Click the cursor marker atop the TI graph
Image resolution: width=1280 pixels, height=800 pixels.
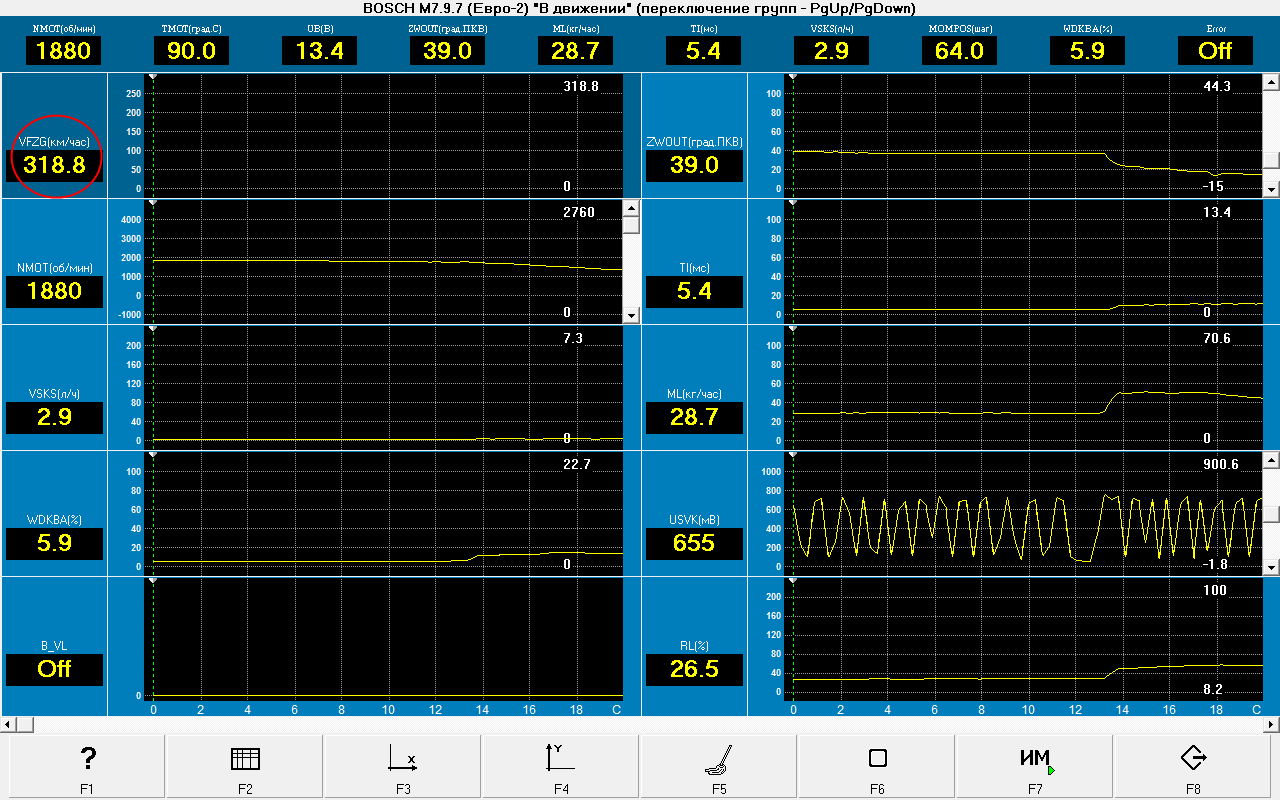pyautogui.click(x=793, y=202)
